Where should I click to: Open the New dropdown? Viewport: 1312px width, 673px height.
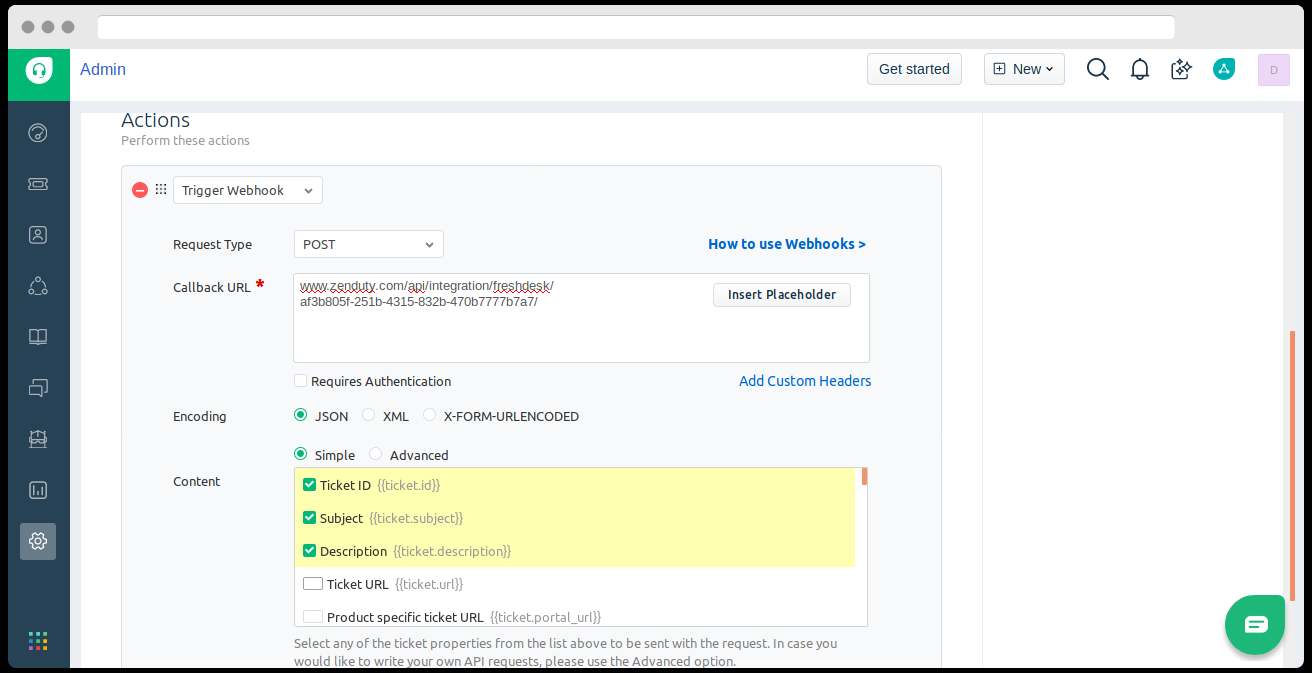click(1024, 69)
